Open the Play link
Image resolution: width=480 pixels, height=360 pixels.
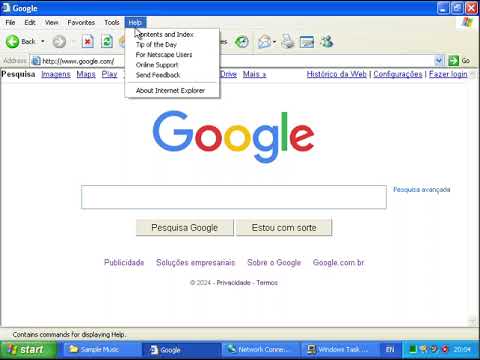coord(109,74)
